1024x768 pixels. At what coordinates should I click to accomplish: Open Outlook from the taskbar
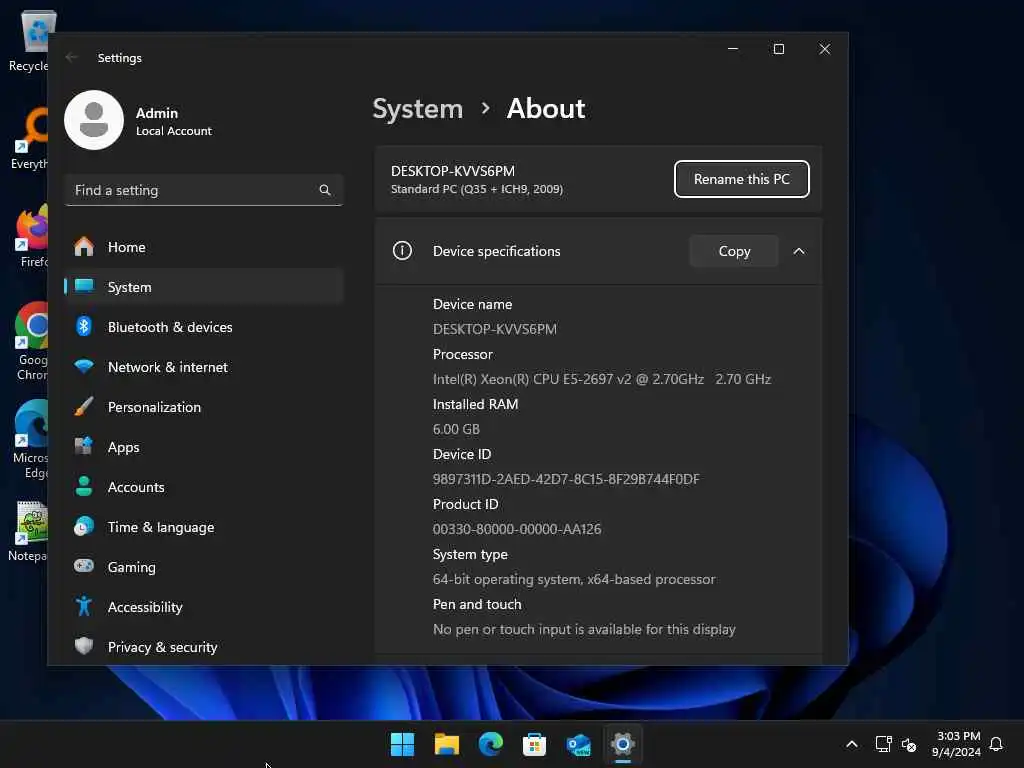(579, 744)
